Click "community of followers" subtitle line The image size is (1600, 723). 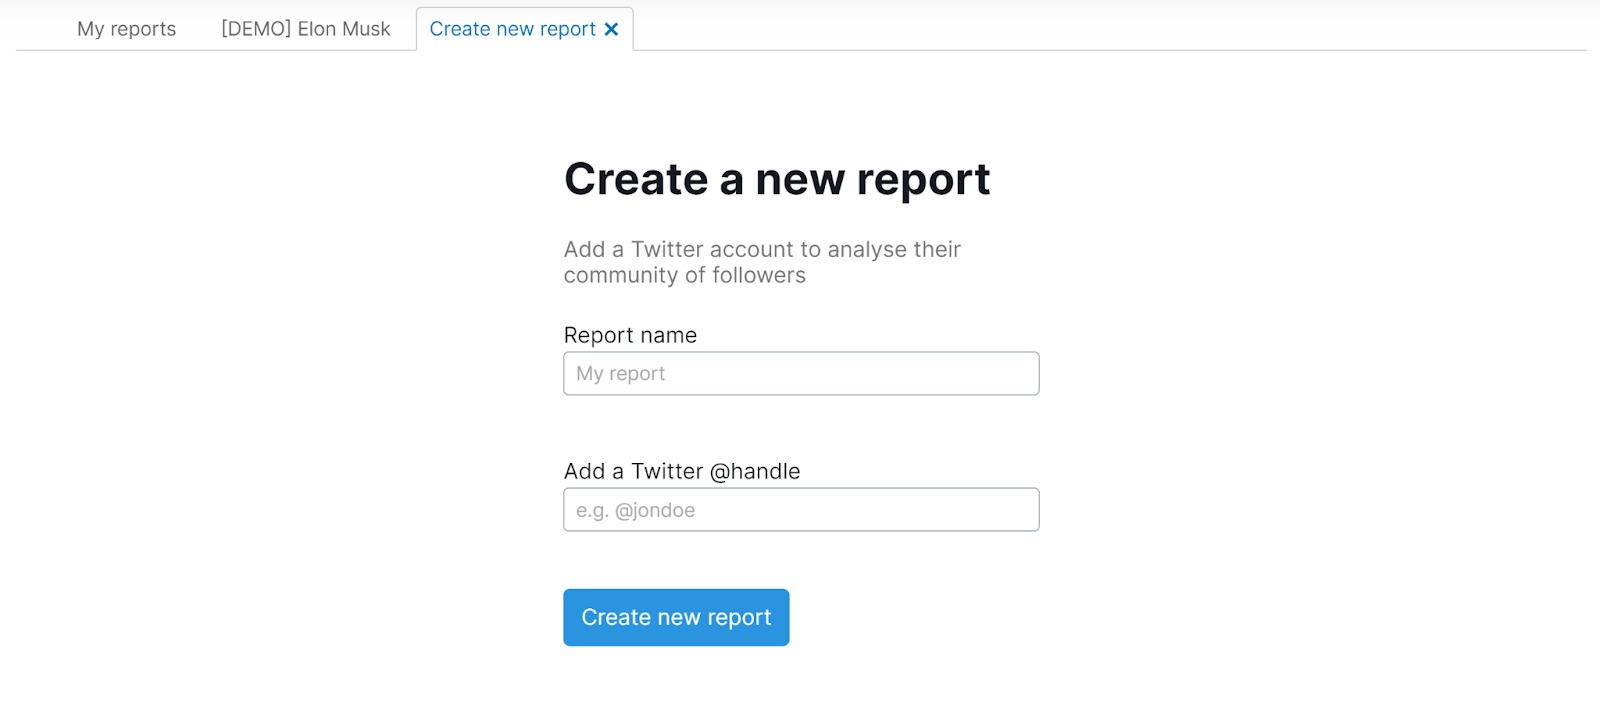pos(684,276)
